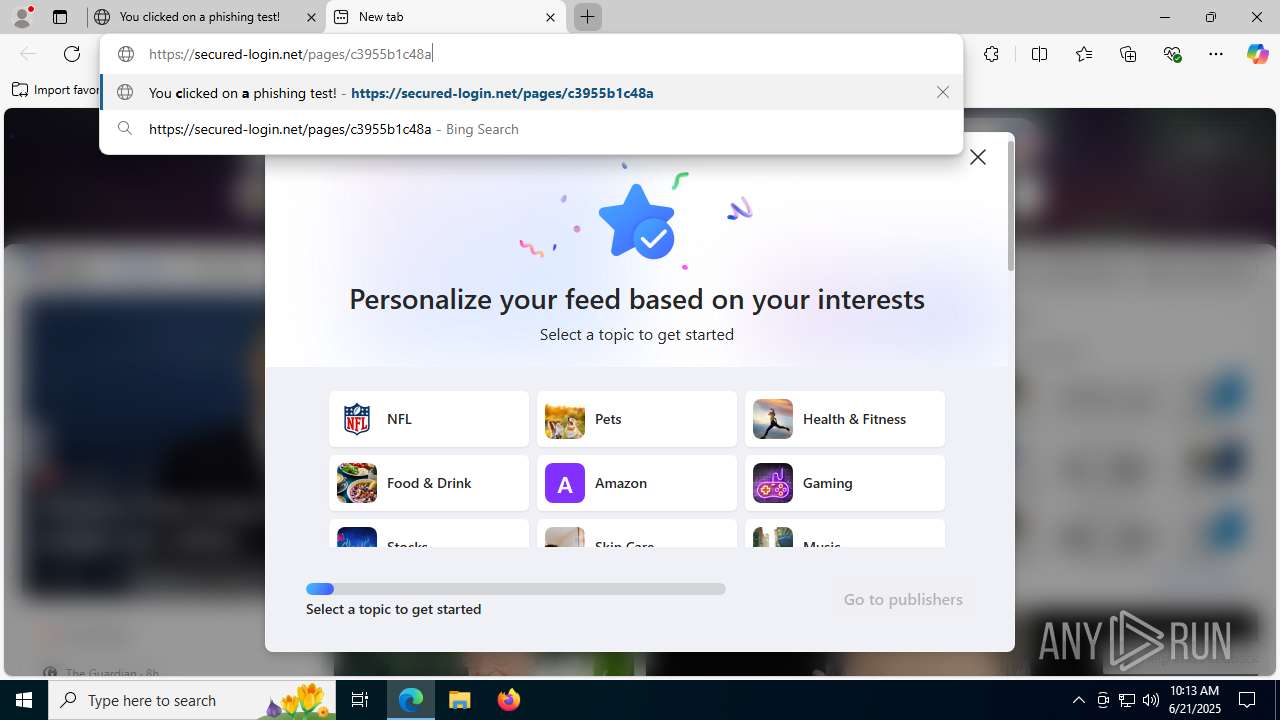Image resolution: width=1280 pixels, height=720 pixels.
Task: Click the dialog vertical scrollbar
Action: pyautogui.click(x=1010, y=206)
